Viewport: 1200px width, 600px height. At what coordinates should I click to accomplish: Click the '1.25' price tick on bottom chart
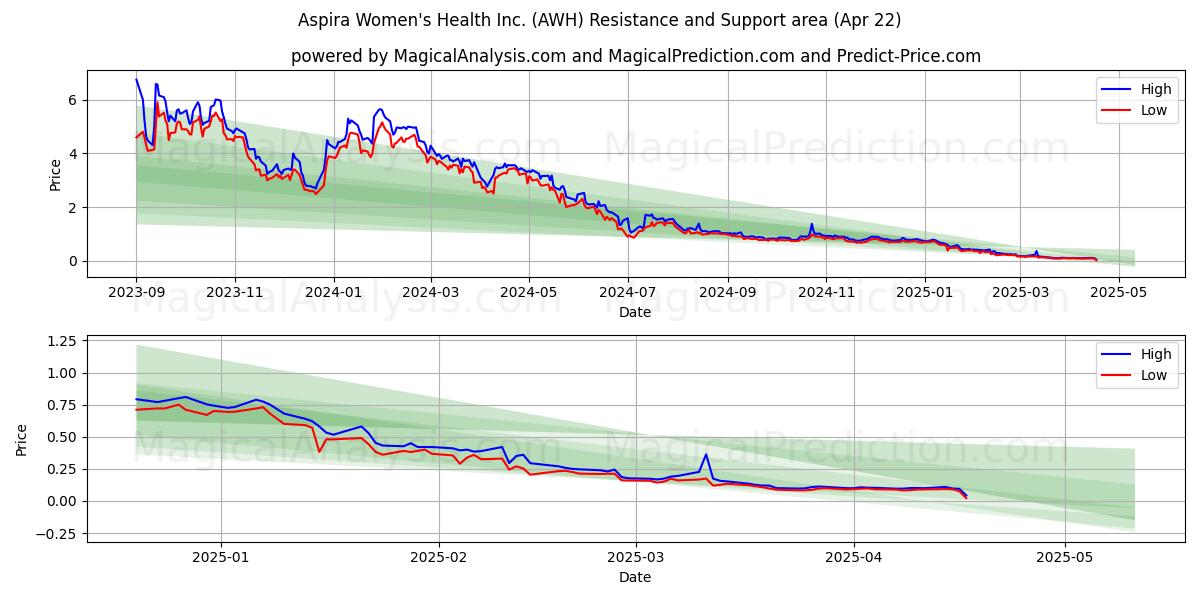point(62,341)
